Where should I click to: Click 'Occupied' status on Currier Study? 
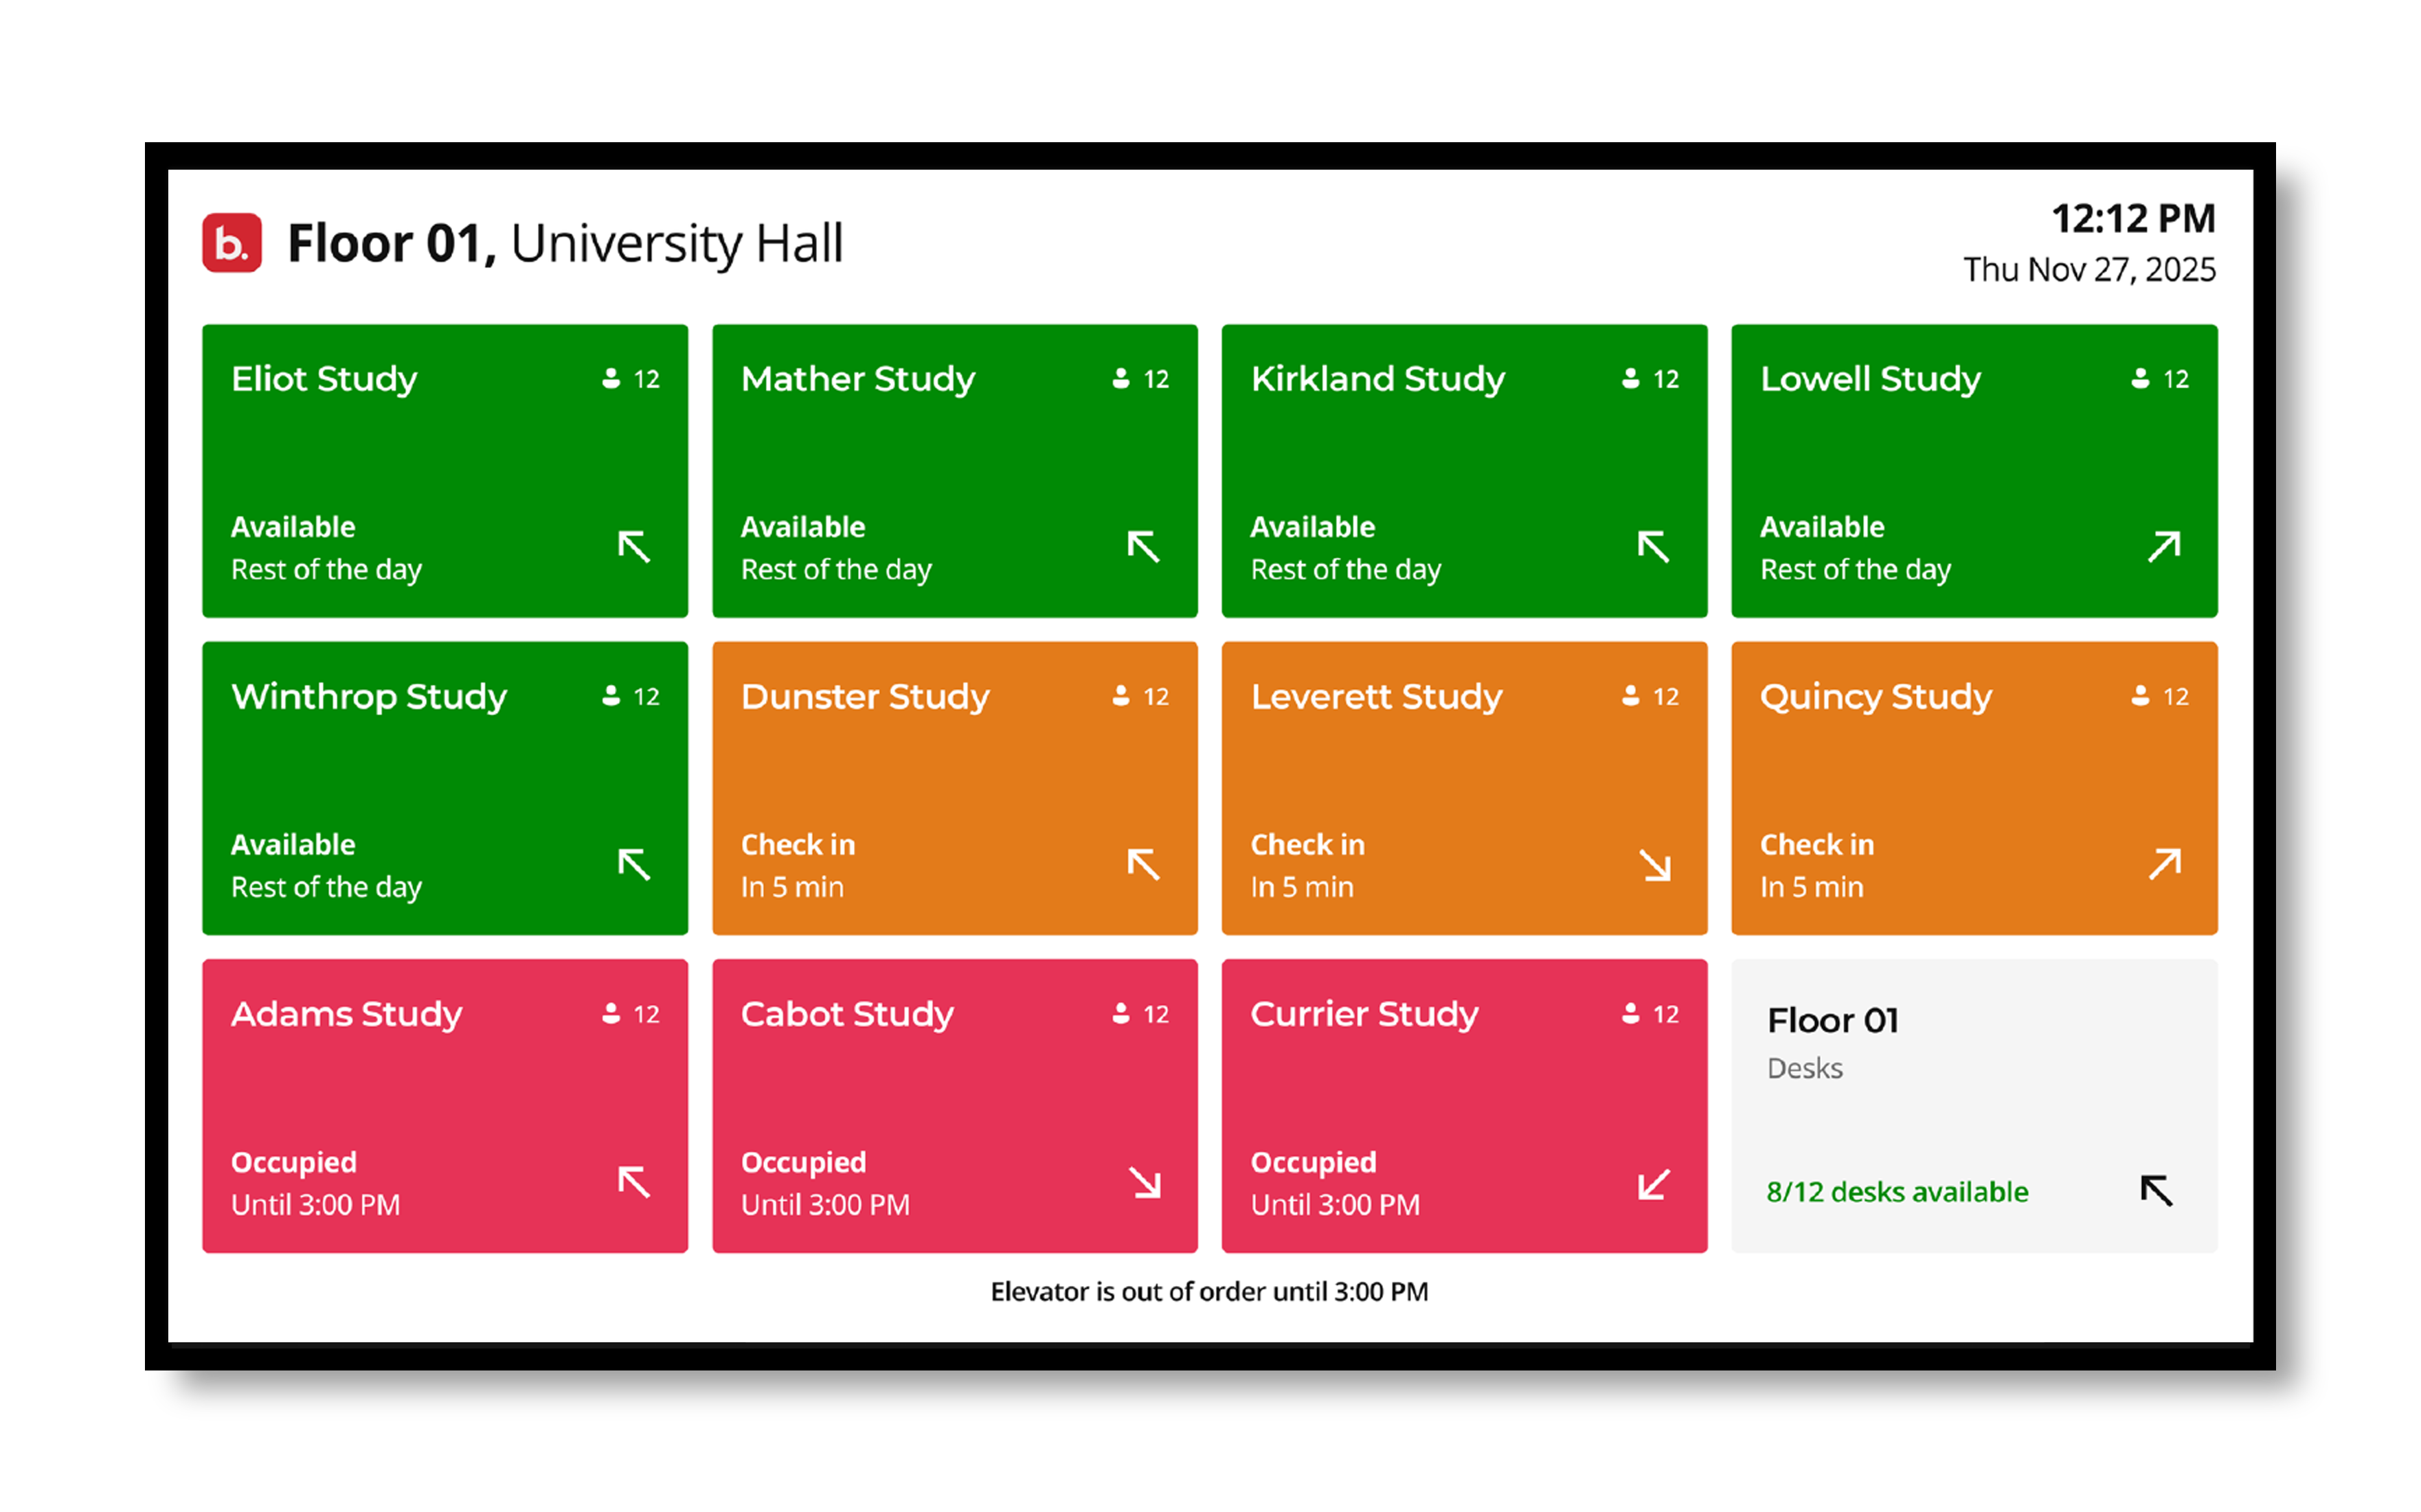pyautogui.click(x=1313, y=1162)
